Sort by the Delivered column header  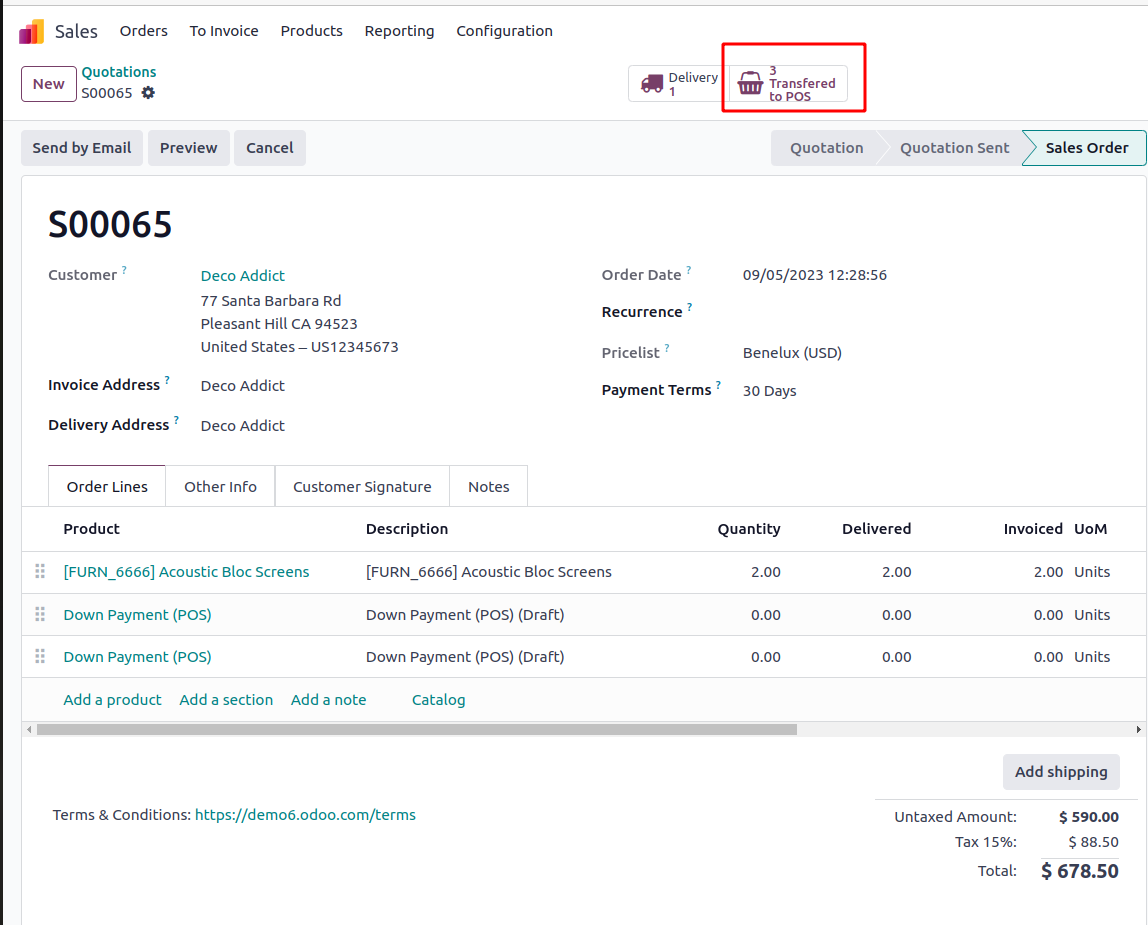[876, 529]
